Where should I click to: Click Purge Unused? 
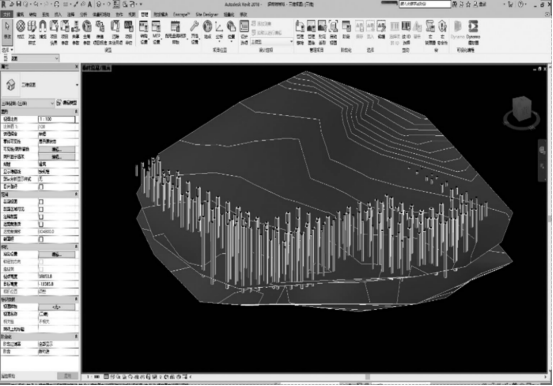116,32
